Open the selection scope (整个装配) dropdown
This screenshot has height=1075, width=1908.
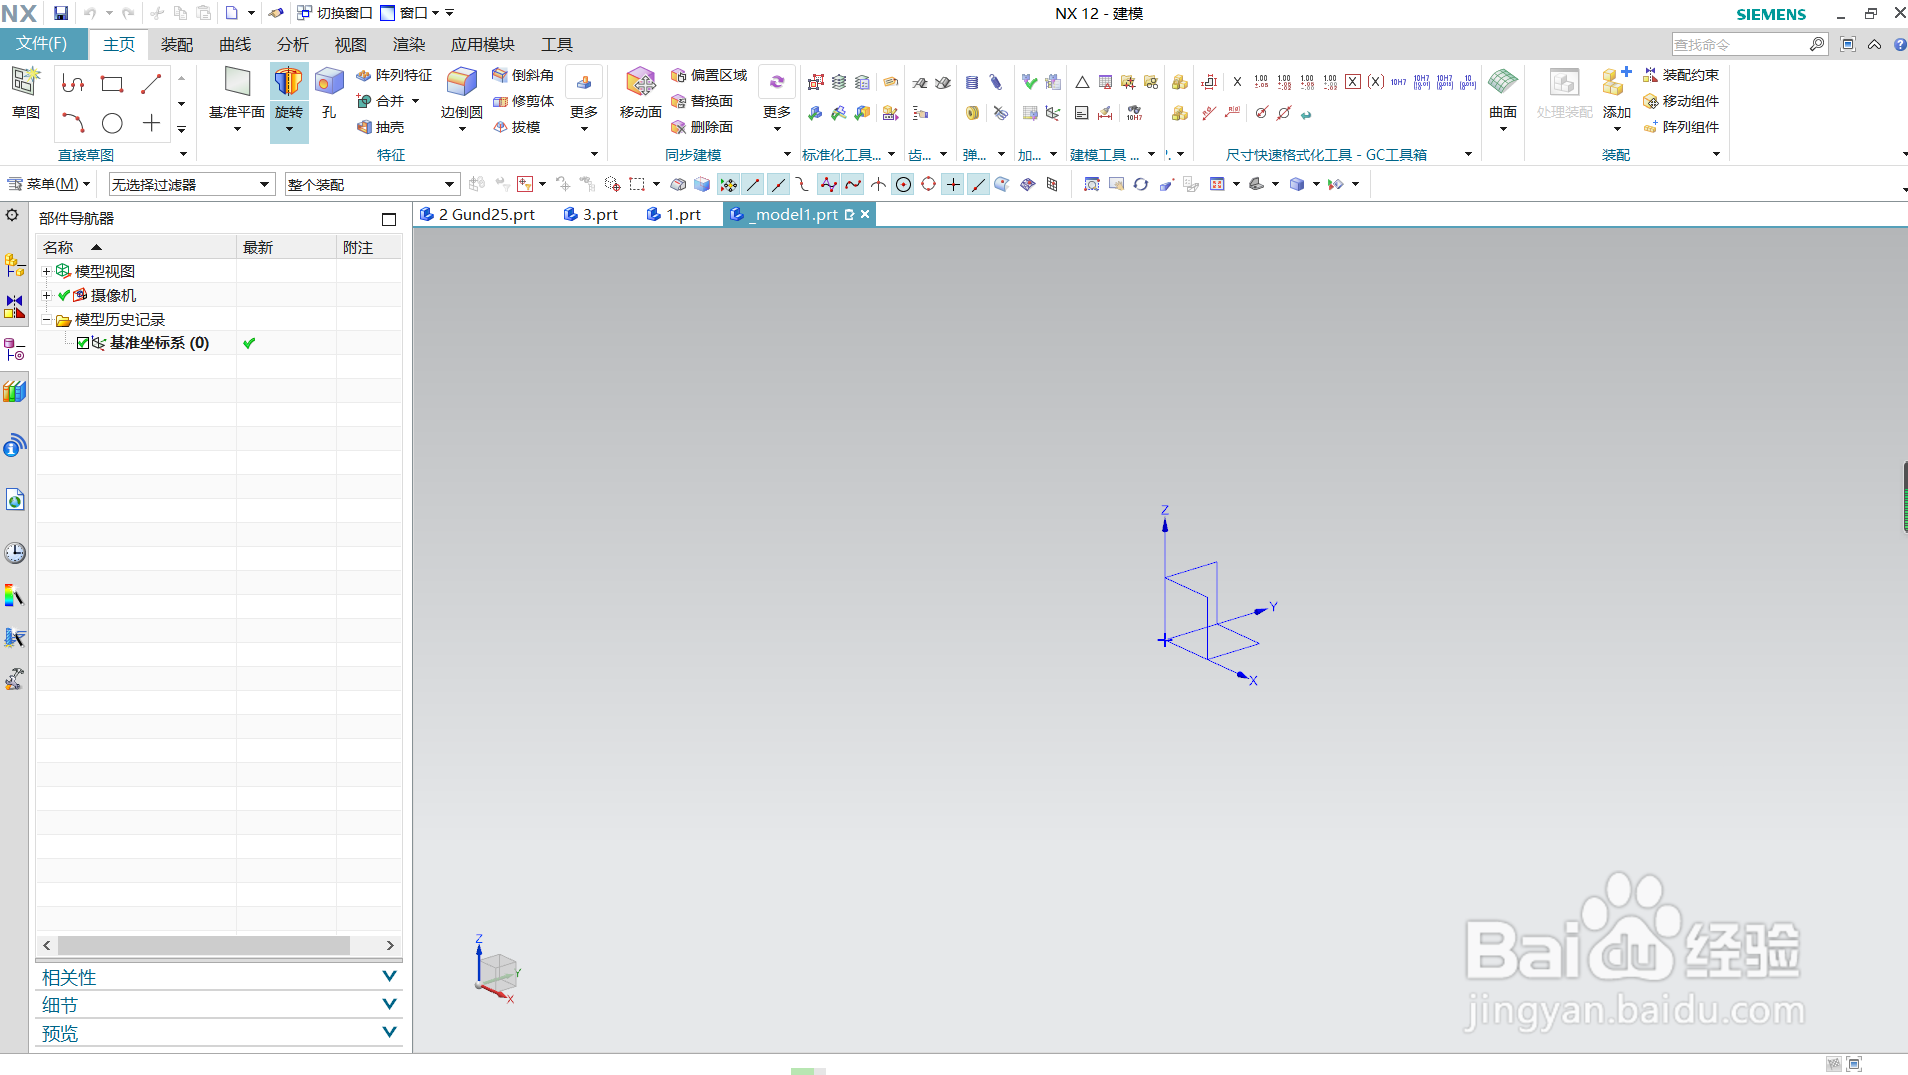click(x=372, y=184)
